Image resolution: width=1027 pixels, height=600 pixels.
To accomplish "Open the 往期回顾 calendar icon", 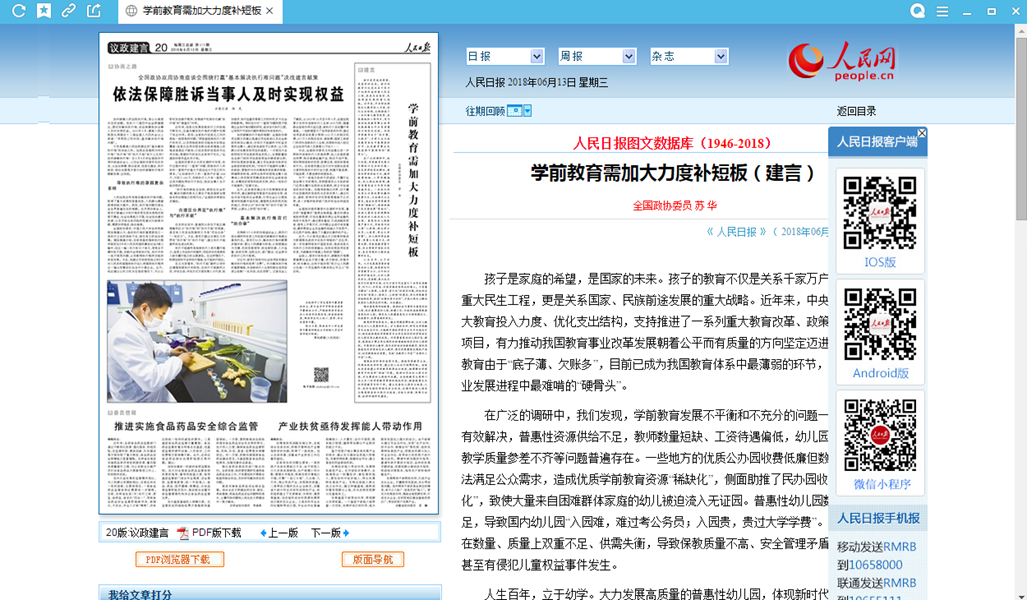I will 519,111.
